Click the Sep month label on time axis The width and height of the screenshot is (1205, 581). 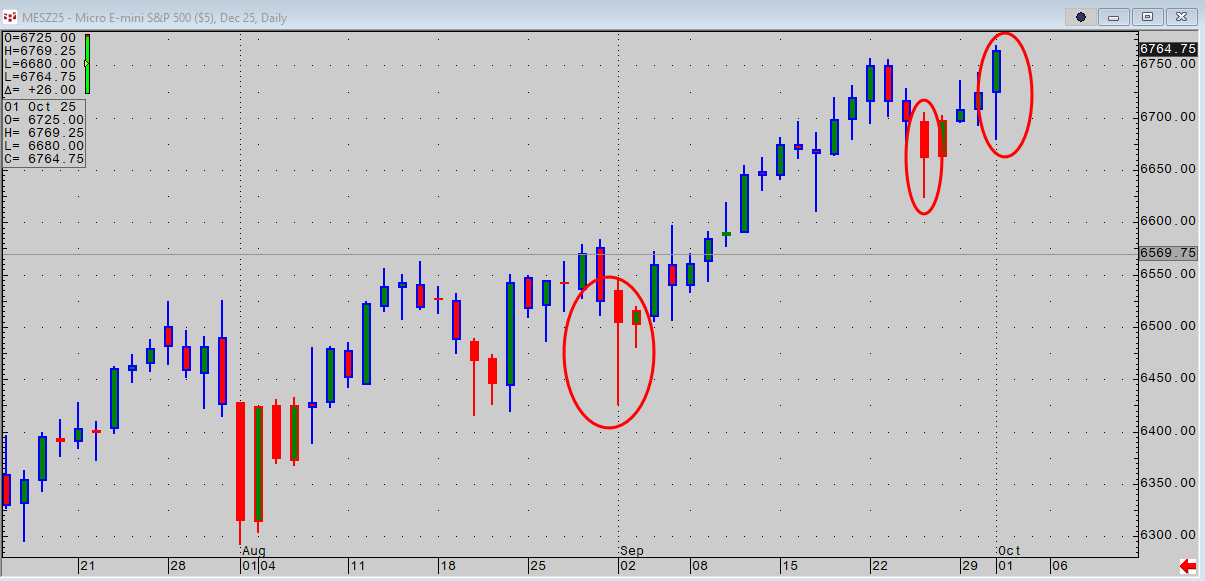coord(632,551)
